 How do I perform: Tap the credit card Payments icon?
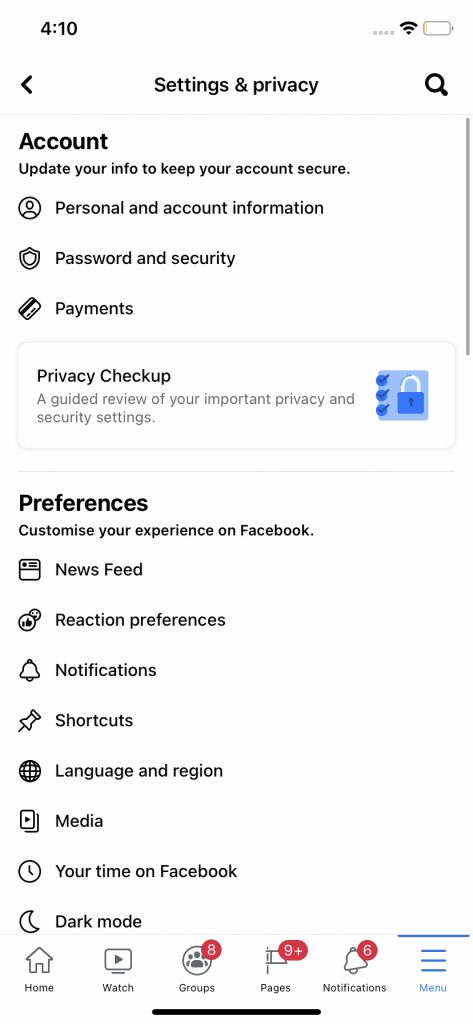pyautogui.click(x=29, y=309)
